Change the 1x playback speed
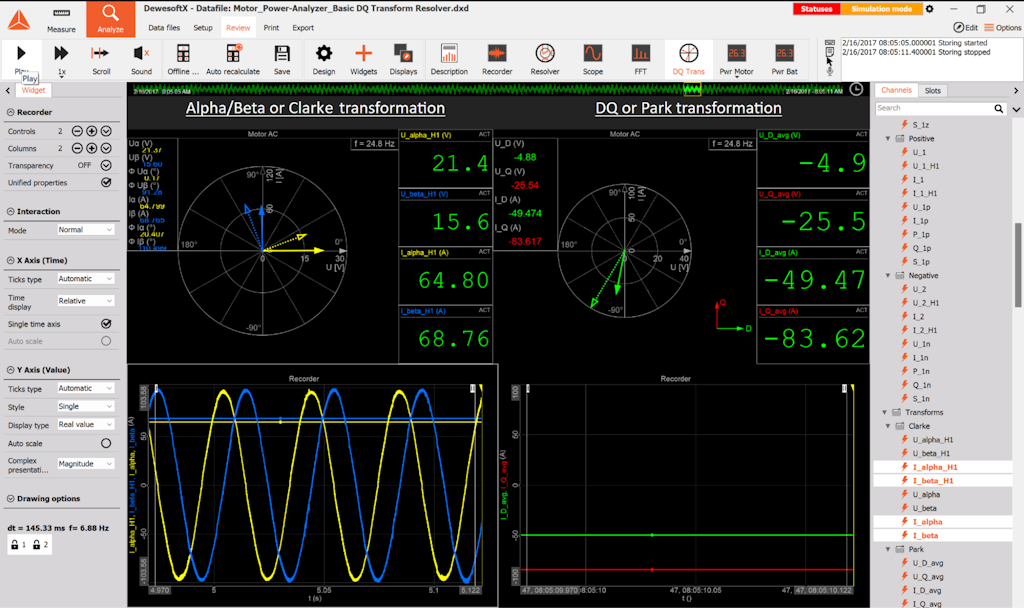This screenshot has width=1024, height=608. coord(61,59)
